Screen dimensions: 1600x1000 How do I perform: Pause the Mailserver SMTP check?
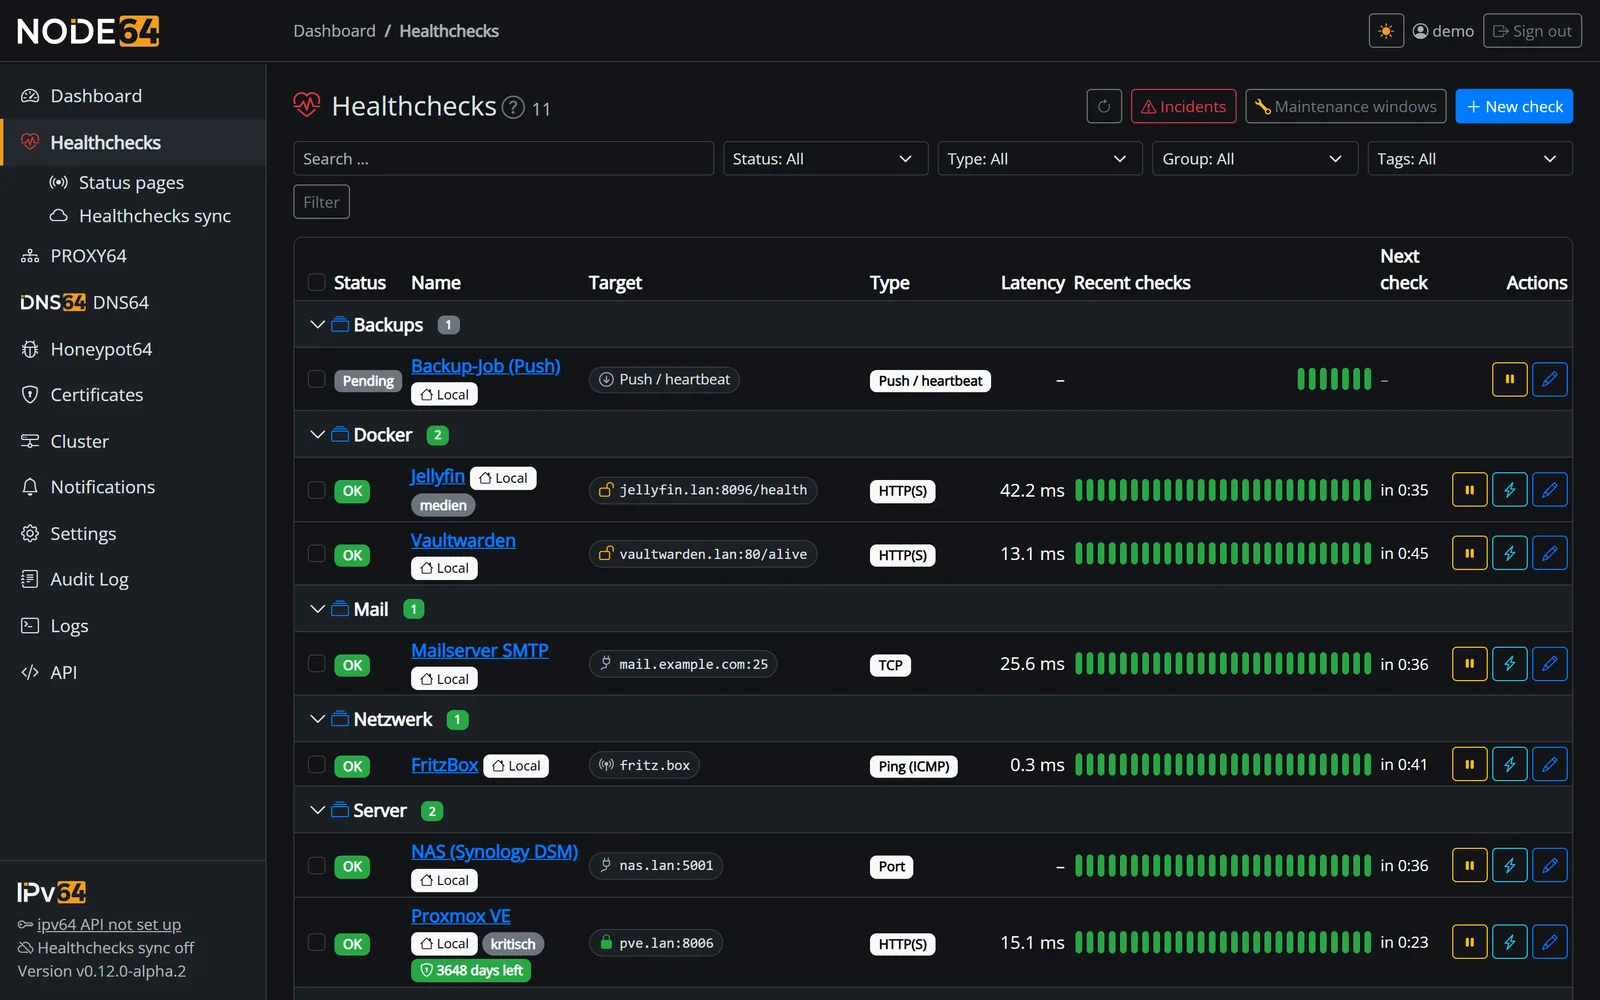pyautogui.click(x=1470, y=664)
